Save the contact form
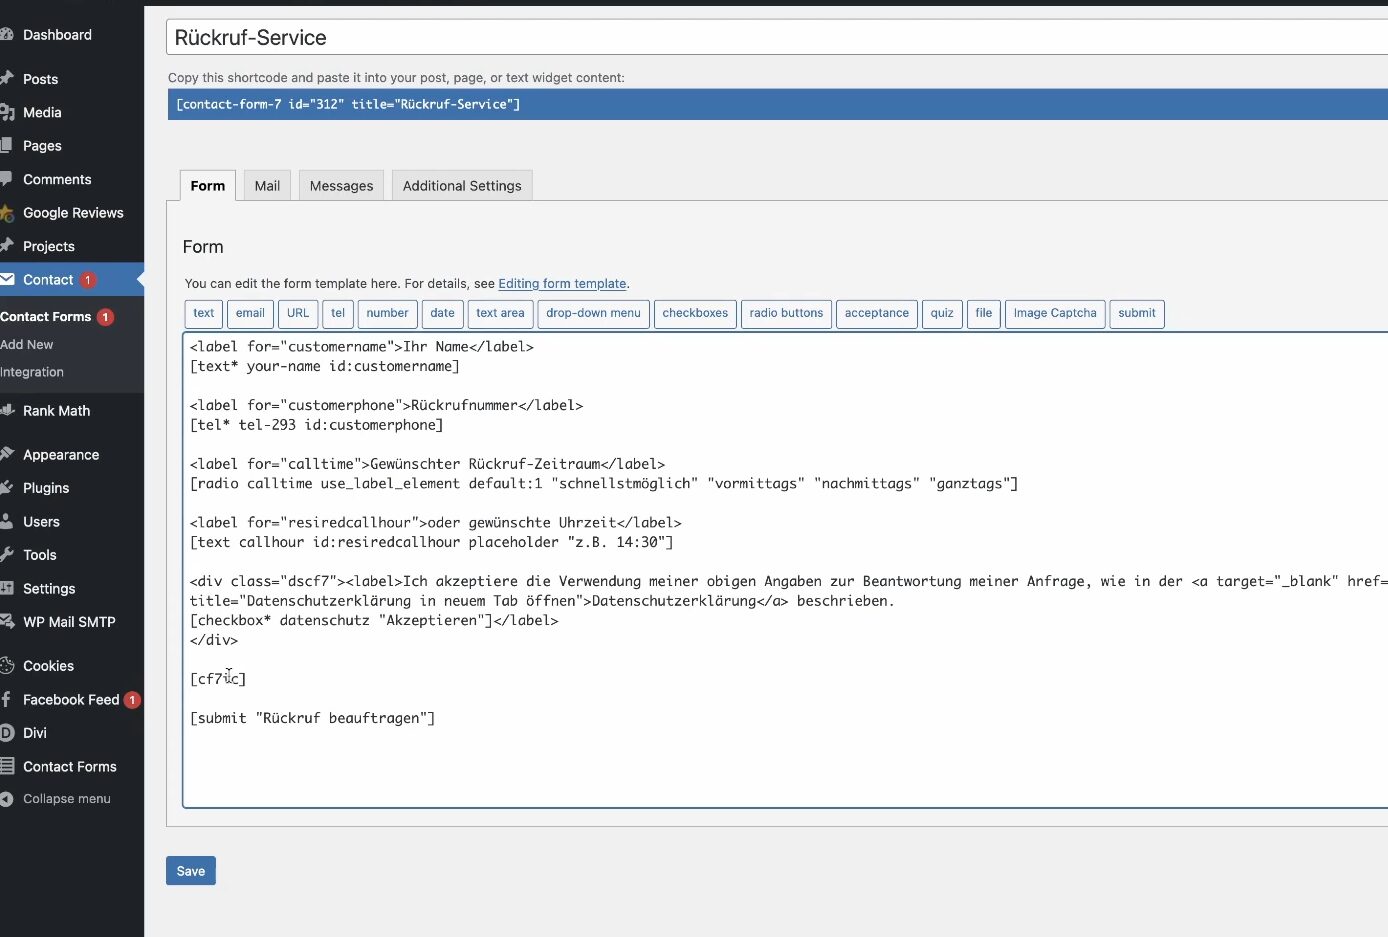The image size is (1388, 937). [190, 871]
